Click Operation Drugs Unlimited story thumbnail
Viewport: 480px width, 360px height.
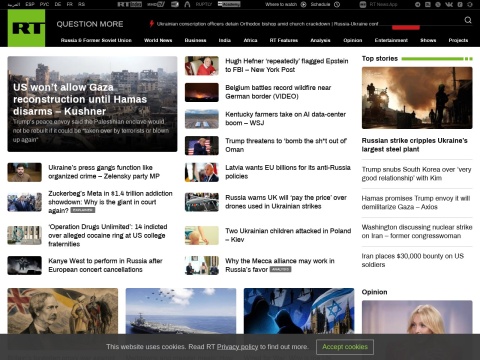click(25, 235)
